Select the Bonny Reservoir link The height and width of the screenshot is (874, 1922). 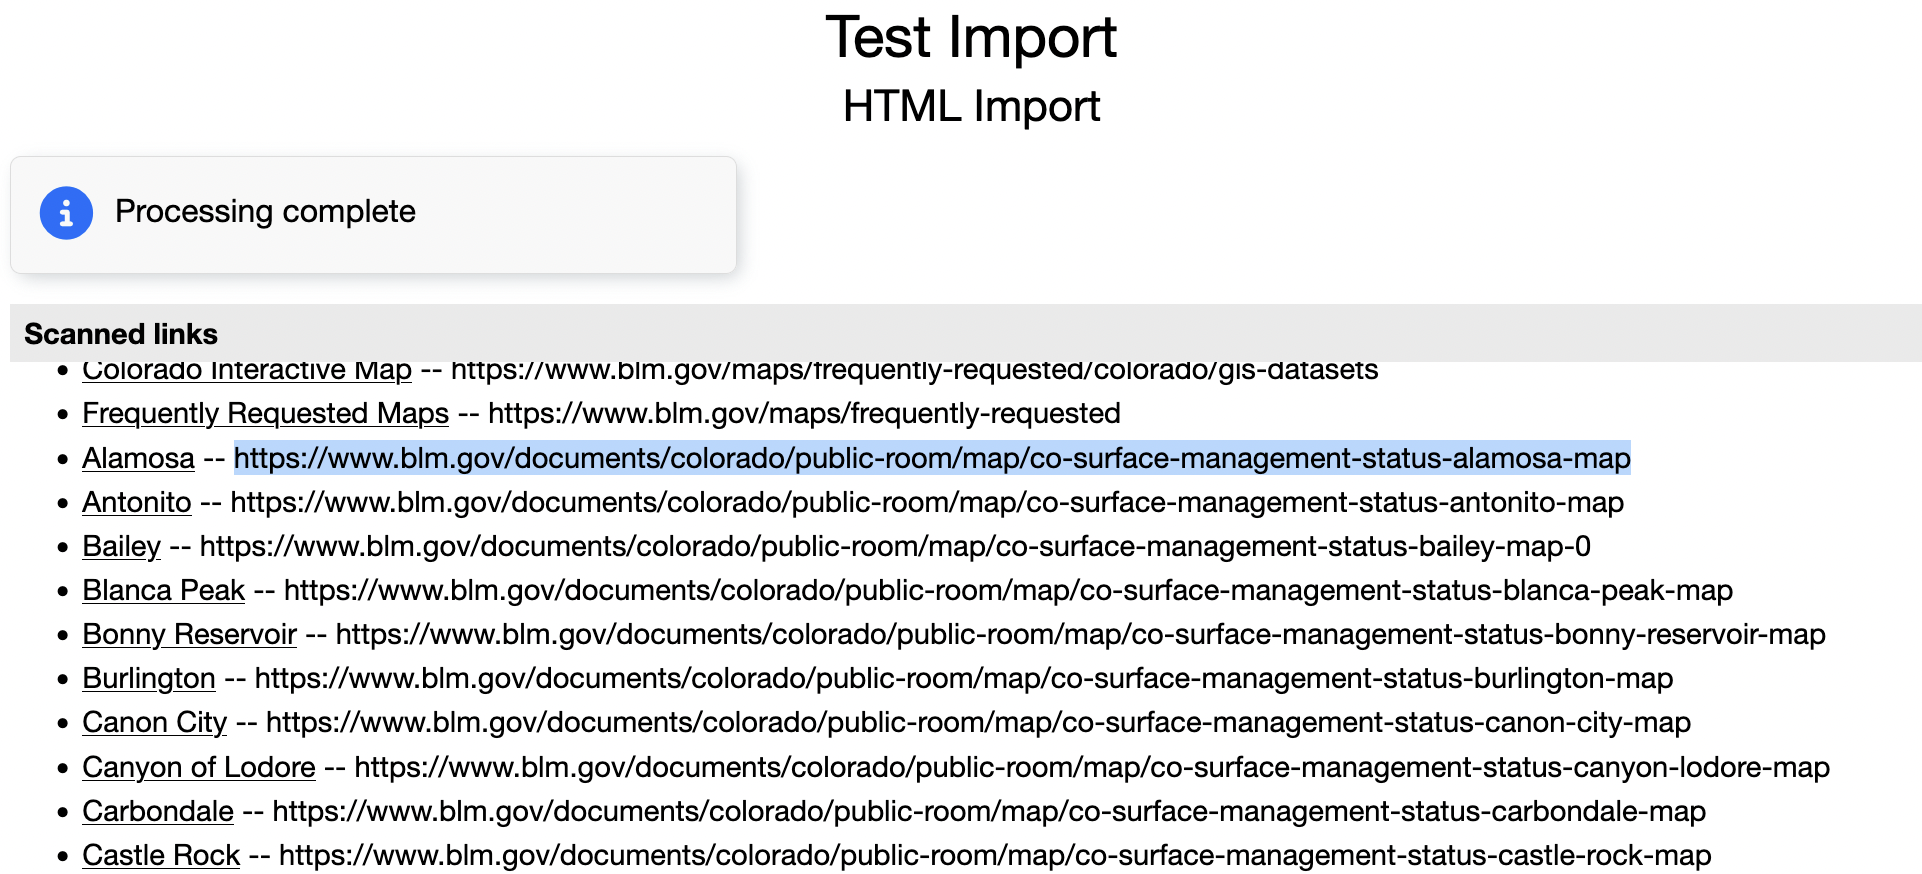point(189,634)
